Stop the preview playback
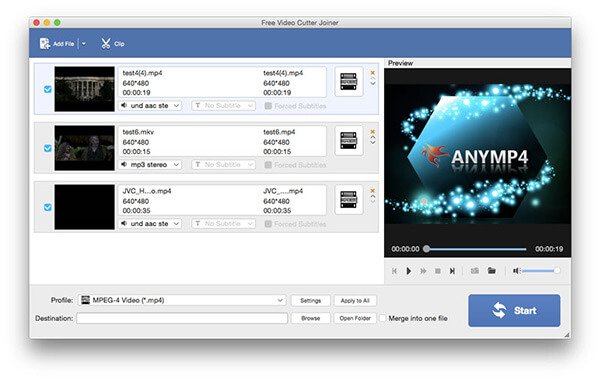This screenshot has height=380, width=600. [438, 271]
